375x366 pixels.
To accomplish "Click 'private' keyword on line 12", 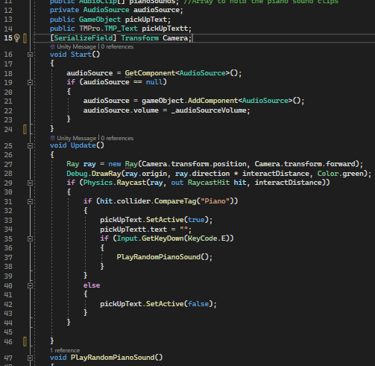I will pos(64,10).
